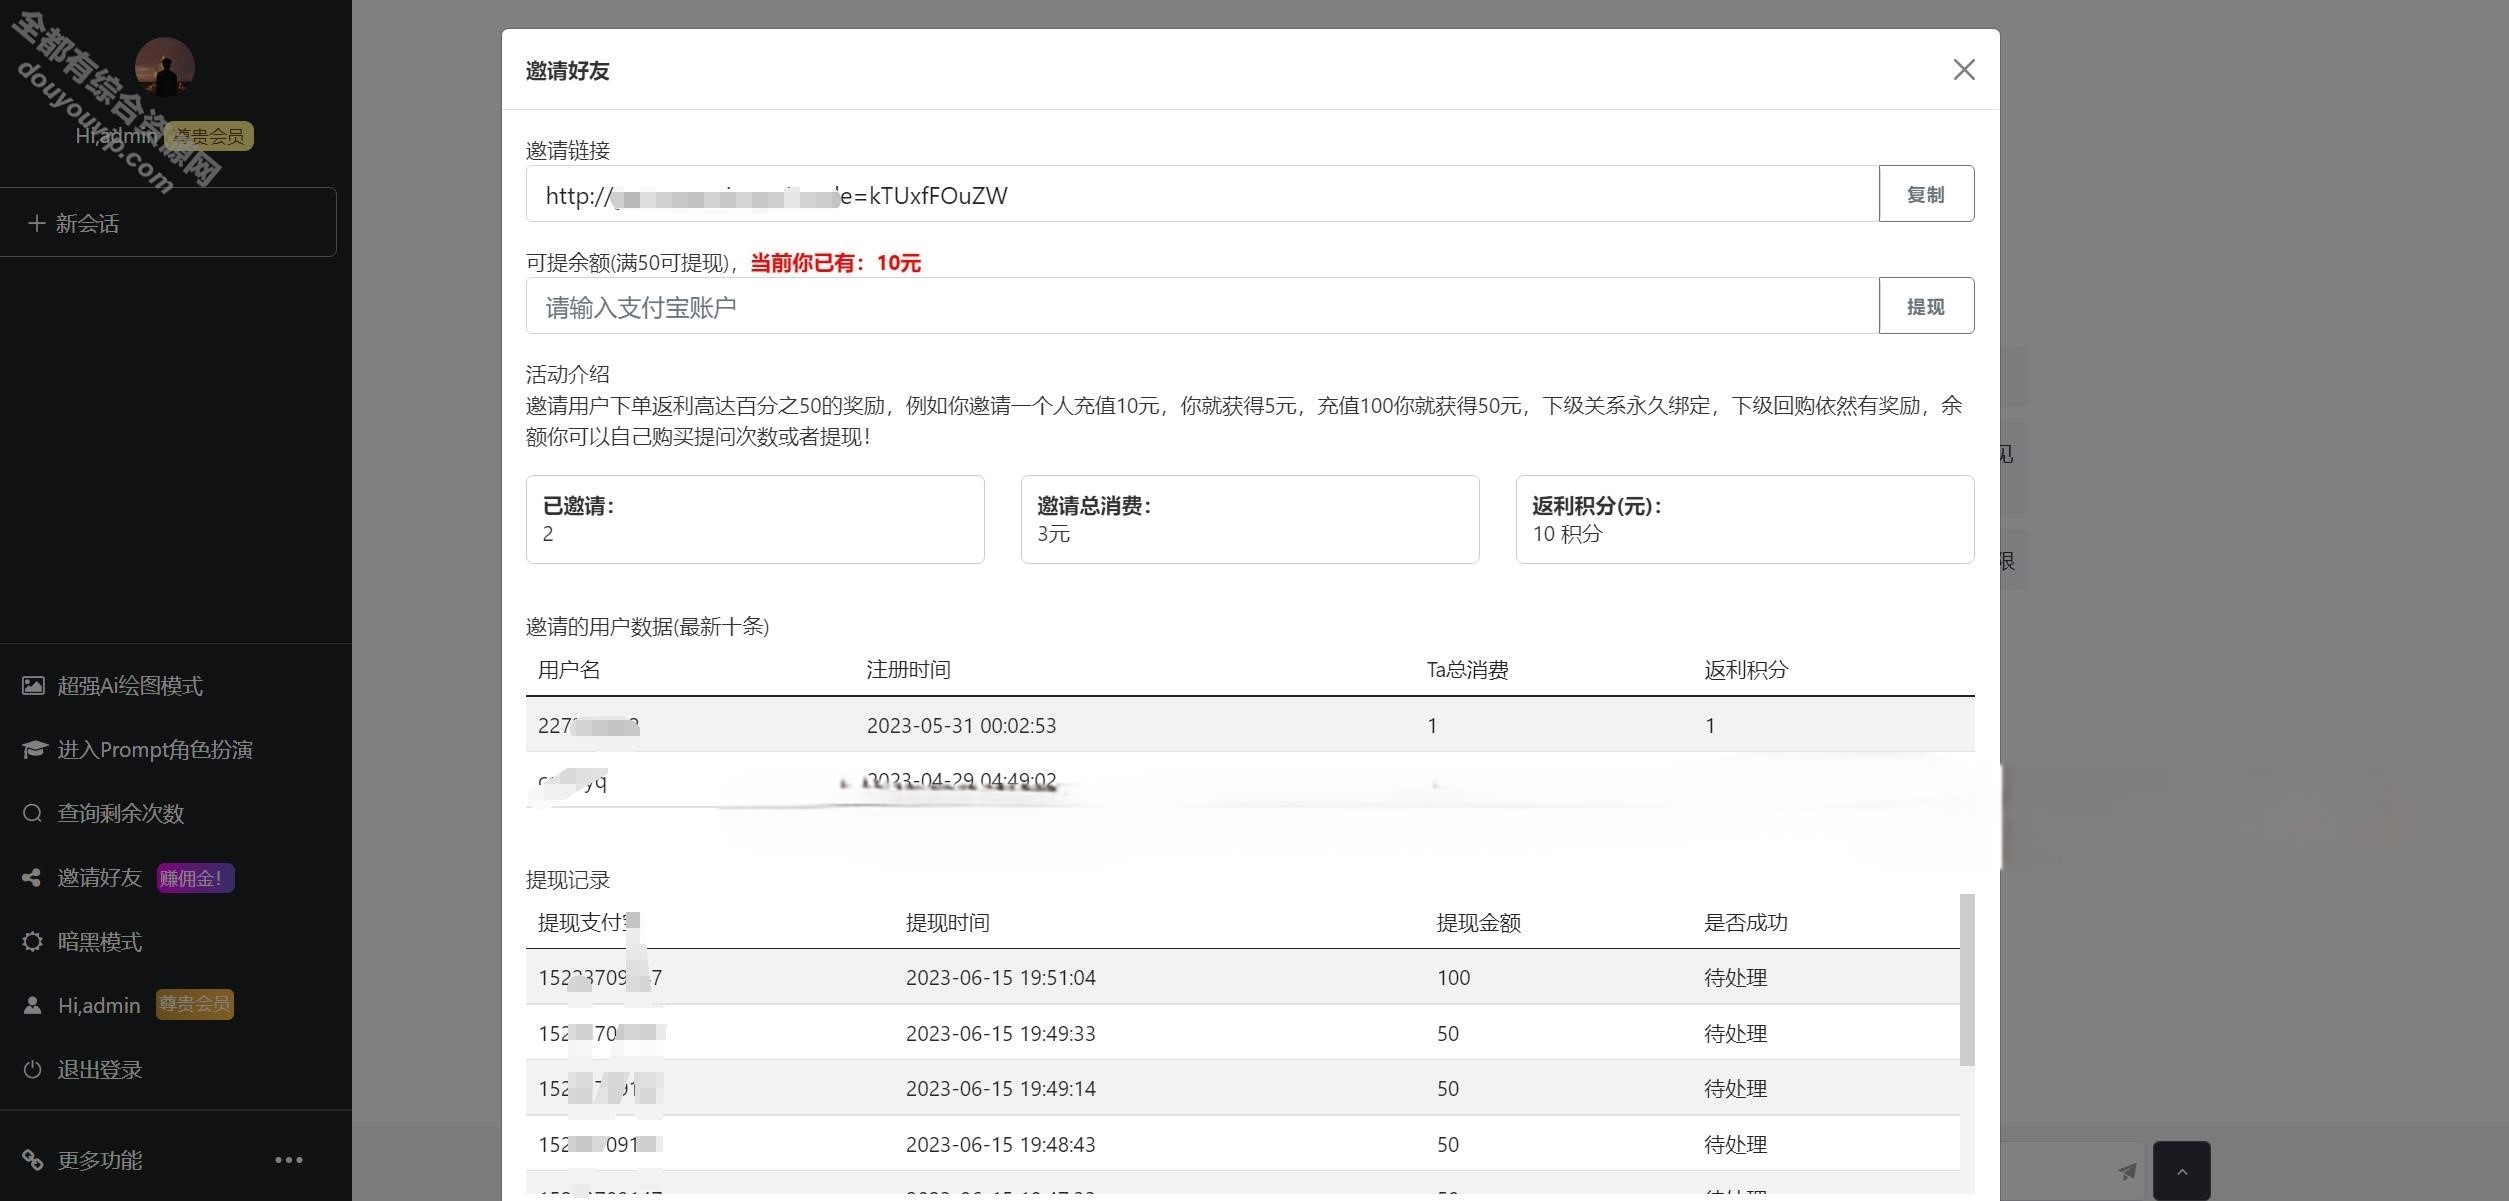The height and width of the screenshot is (1201, 2509).
Task: Click the 提现记录 section heading
Action: [568, 879]
